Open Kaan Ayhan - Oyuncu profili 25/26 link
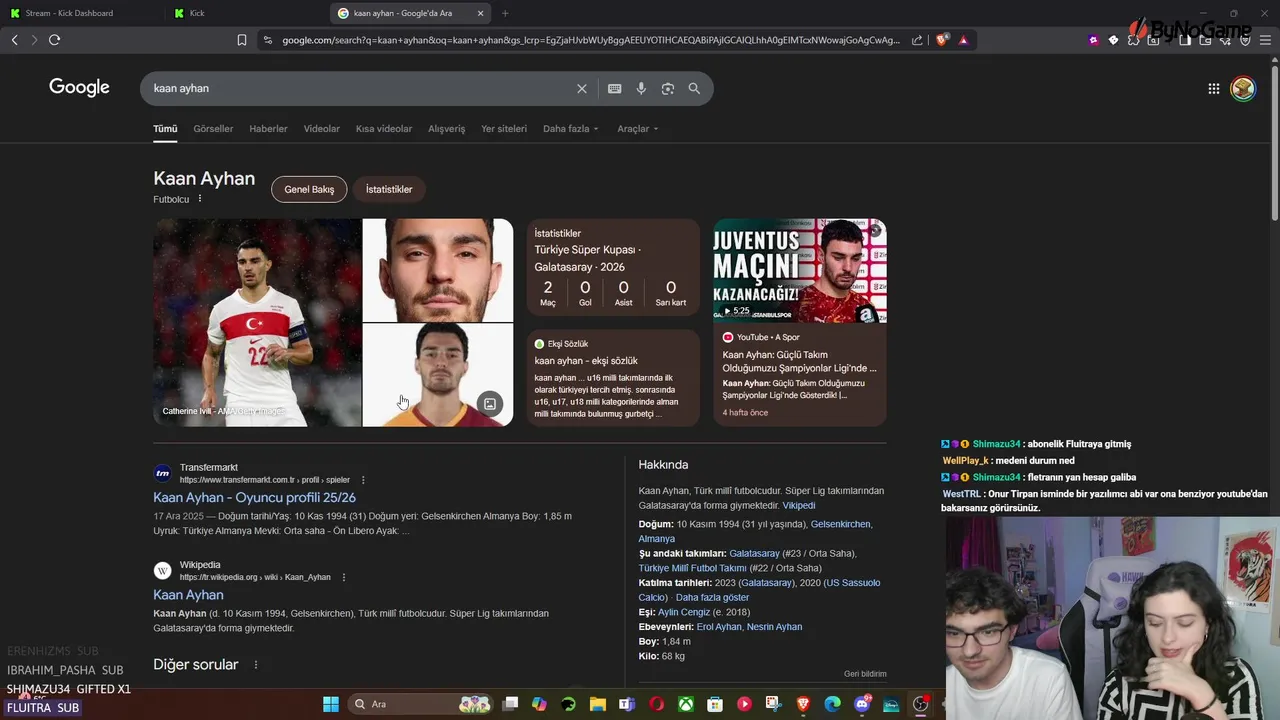 point(254,498)
